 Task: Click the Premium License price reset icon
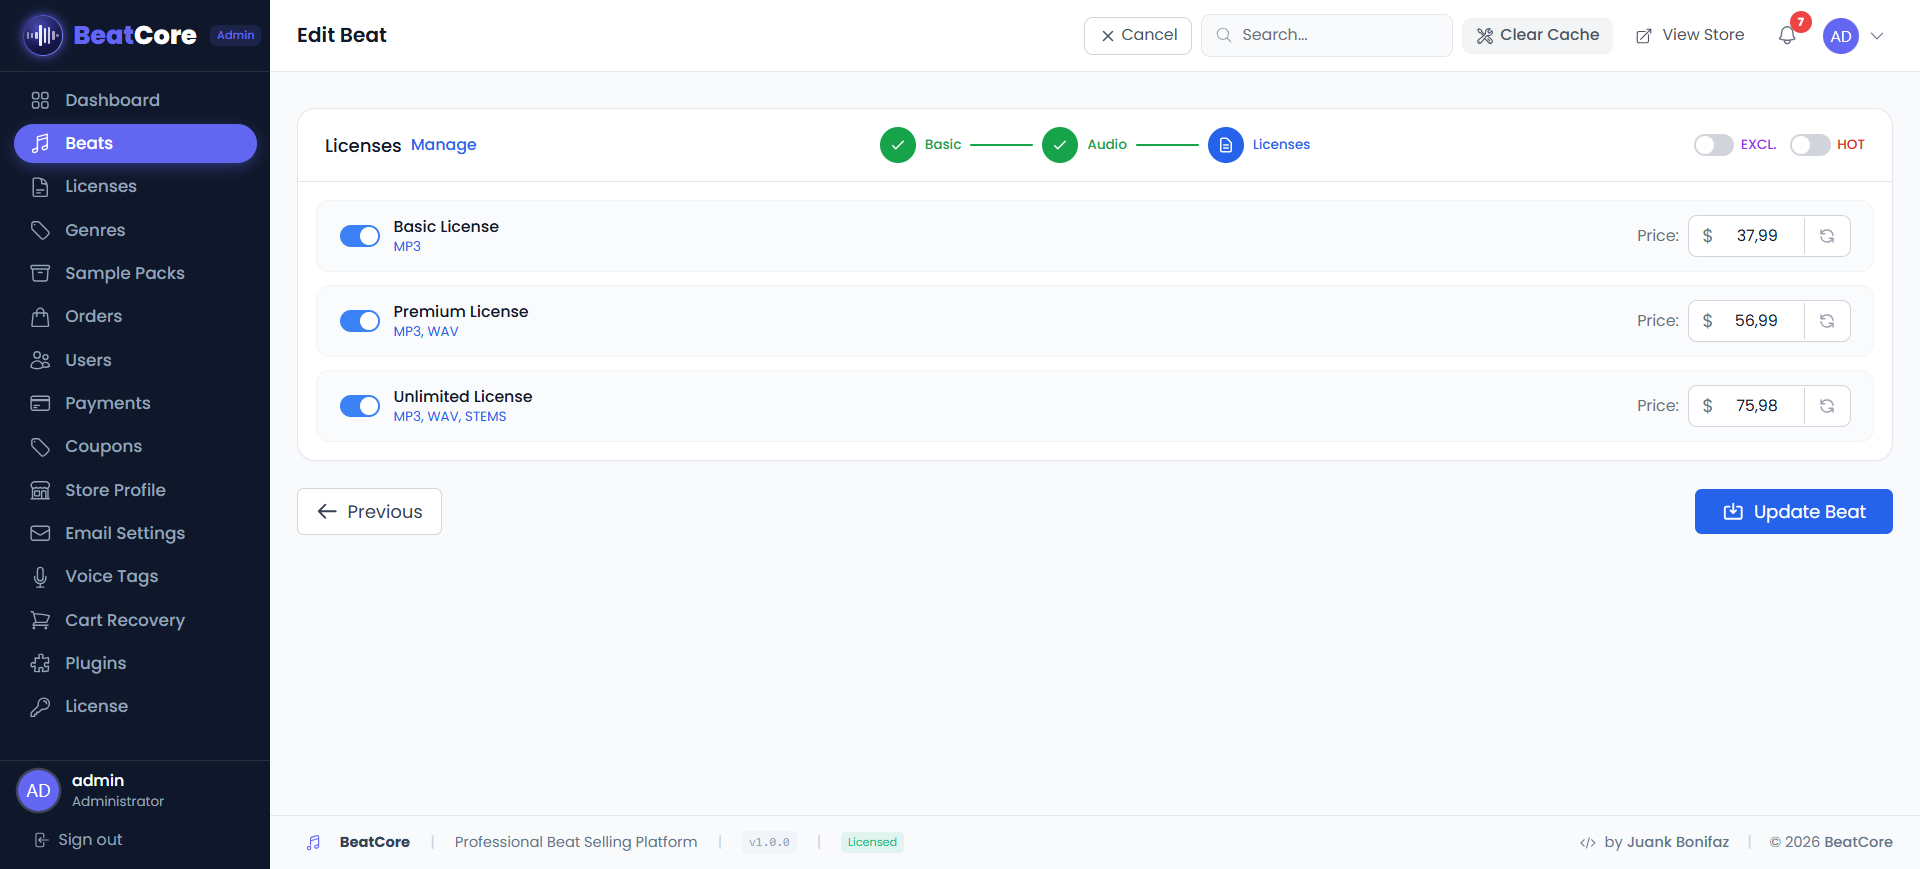pyautogui.click(x=1826, y=321)
